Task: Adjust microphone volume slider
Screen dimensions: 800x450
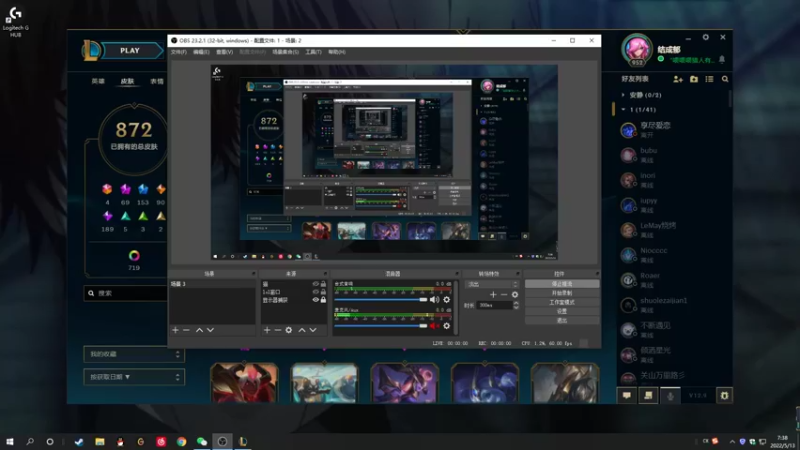Action: (381, 326)
